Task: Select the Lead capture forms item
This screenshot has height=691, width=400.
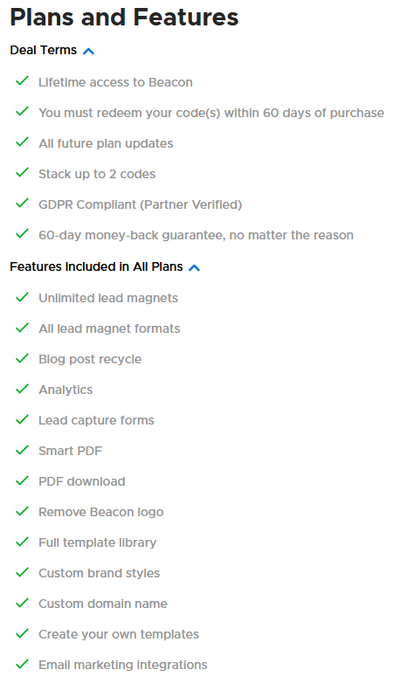Action: point(96,420)
